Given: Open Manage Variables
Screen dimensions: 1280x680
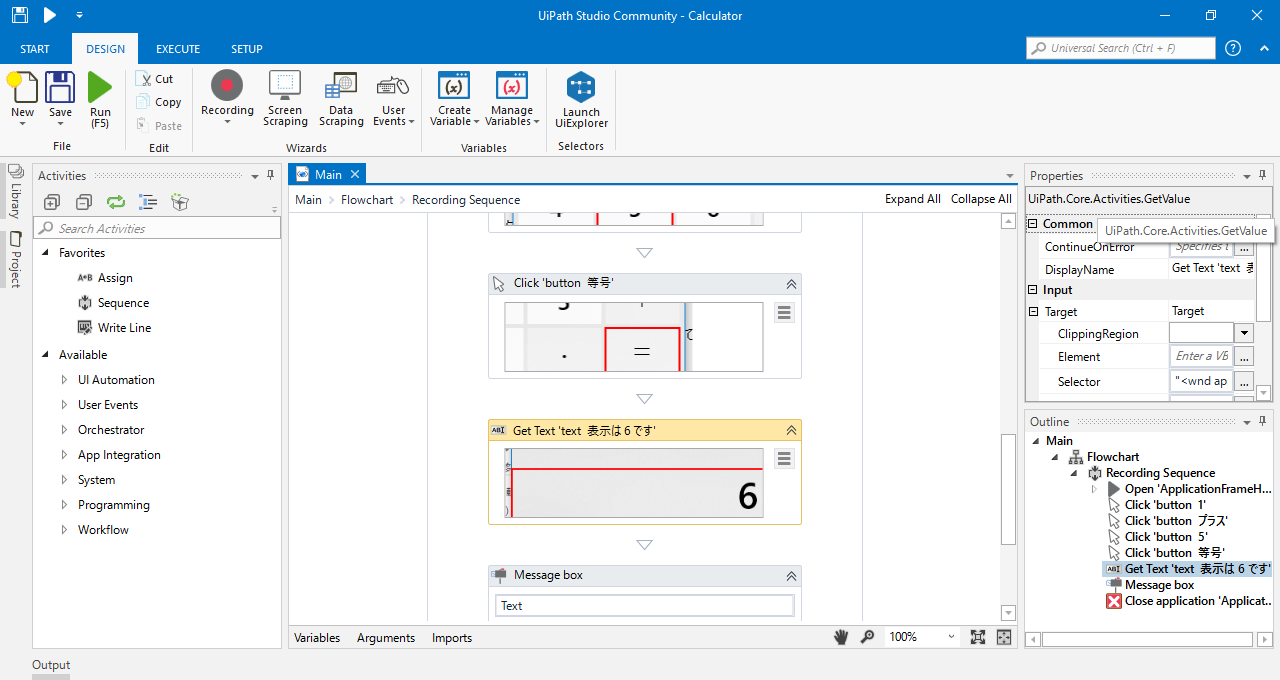Looking at the screenshot, I should (511, 99).
